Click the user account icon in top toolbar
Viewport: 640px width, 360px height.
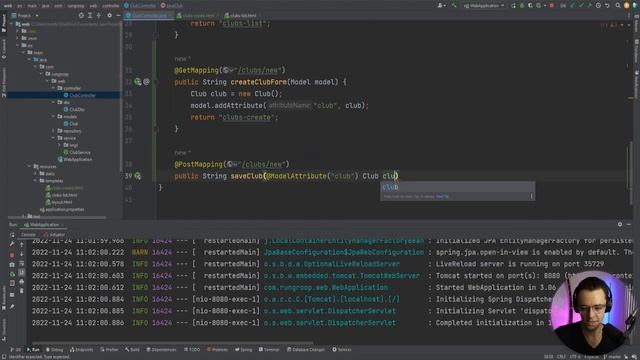pos(440,6)
